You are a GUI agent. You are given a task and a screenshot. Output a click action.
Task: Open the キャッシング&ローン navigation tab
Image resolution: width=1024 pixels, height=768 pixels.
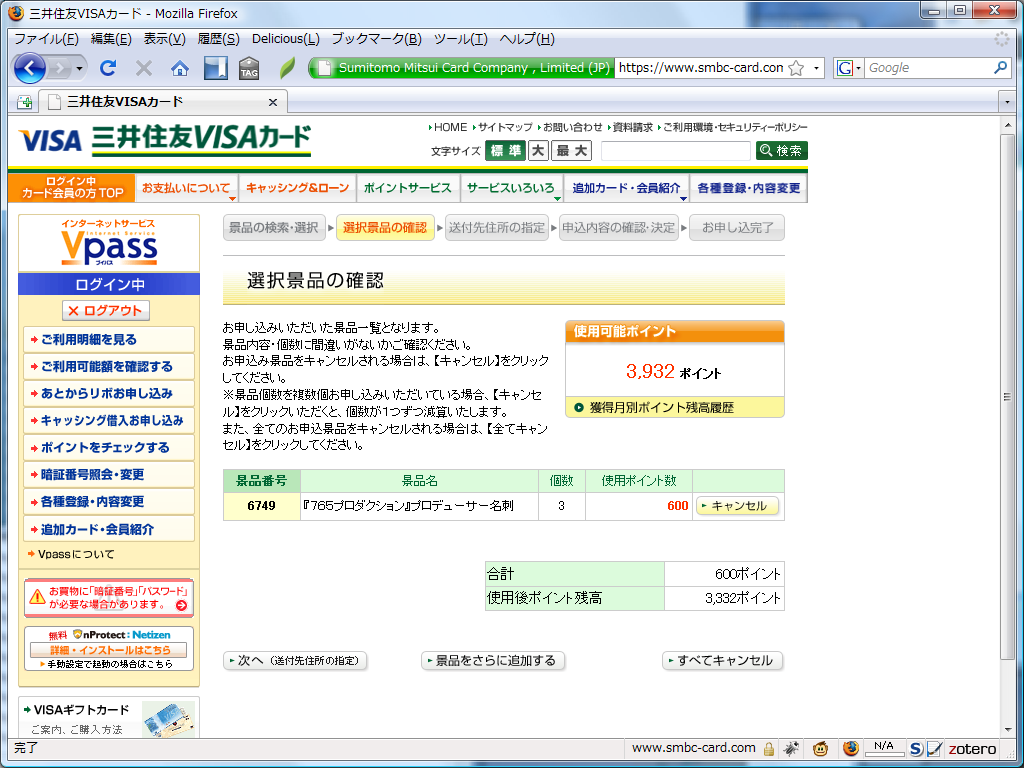(298, 188)
